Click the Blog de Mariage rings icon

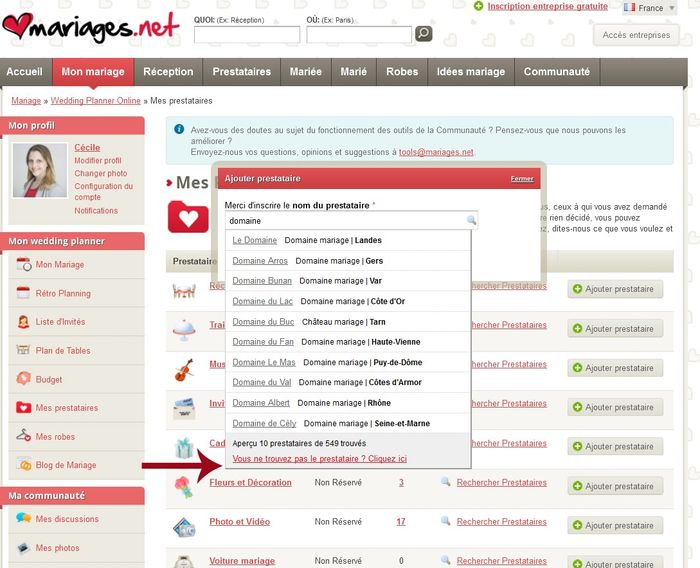pyautogui.click(x=24, y=464)
